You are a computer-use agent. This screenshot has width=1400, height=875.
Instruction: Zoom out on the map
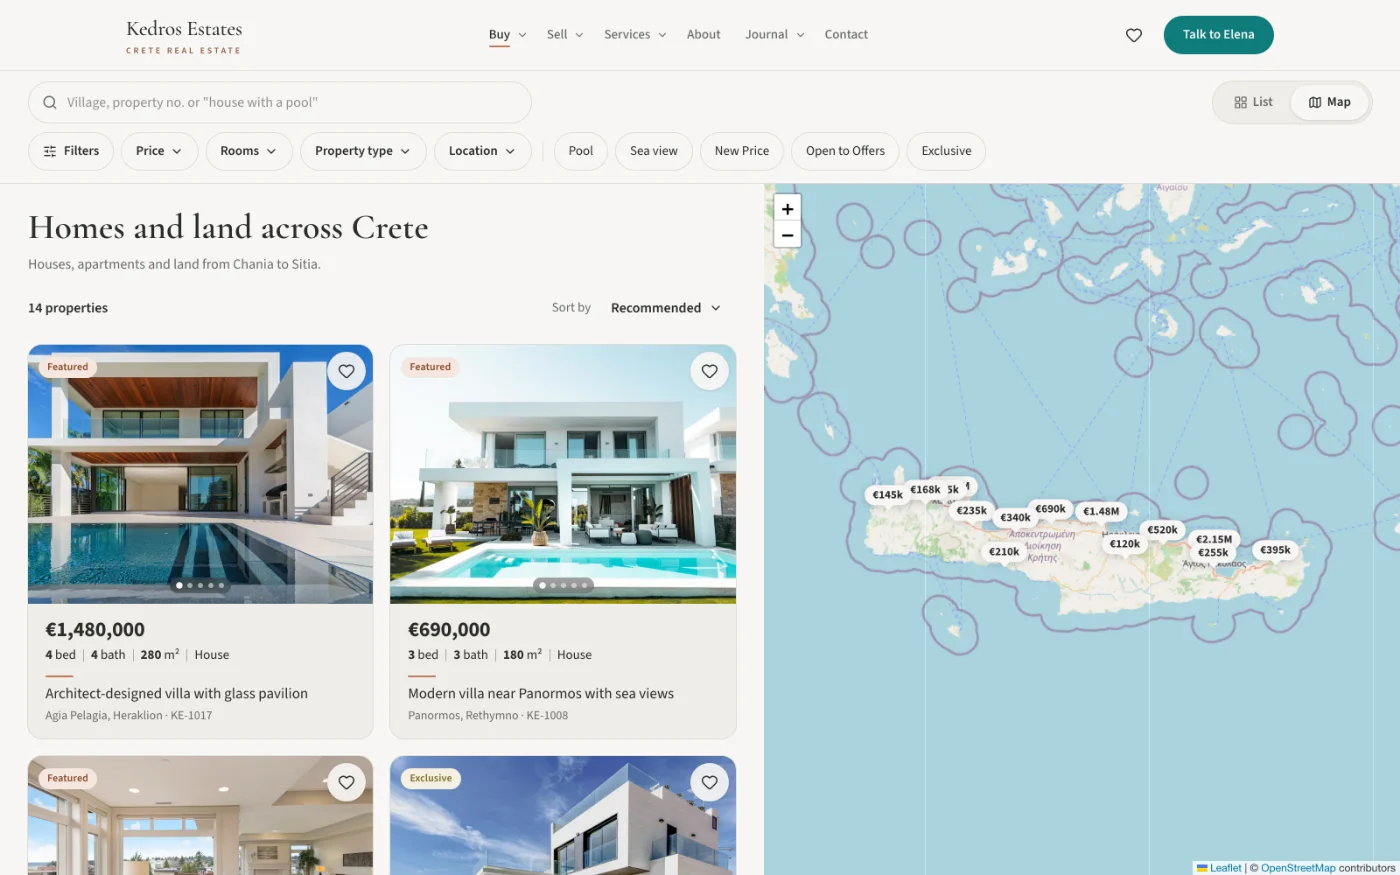pyautogui.click(x=788, y=235)
